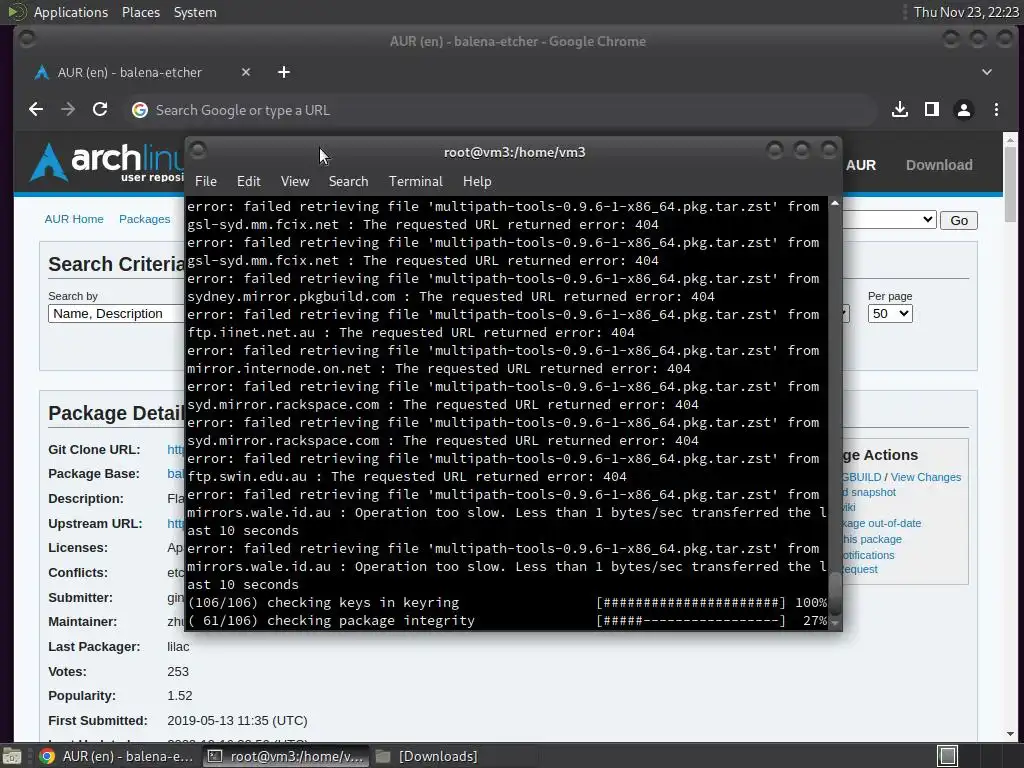1024x768 pixels.
Task: Close the AUR balena-etcher tab
Action: point(246,72)
